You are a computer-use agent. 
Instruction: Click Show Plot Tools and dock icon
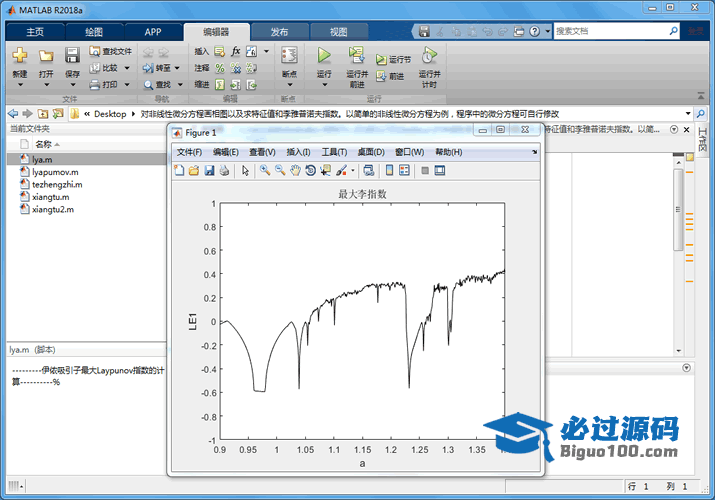point(440,170)
